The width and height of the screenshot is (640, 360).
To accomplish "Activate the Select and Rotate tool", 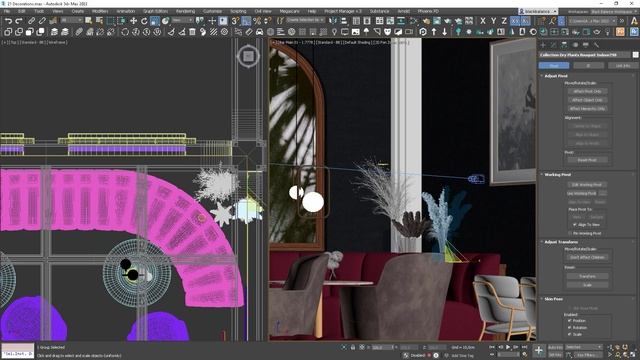I will coord(144,20).
